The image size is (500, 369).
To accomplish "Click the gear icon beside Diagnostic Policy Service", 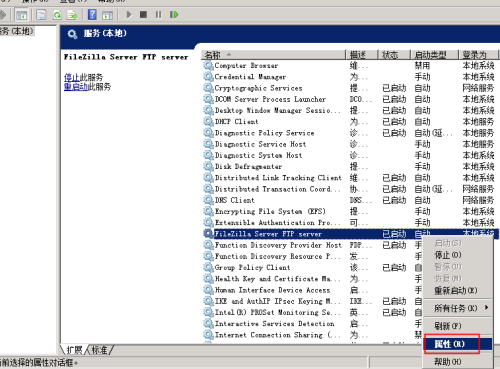I will 208,133.
